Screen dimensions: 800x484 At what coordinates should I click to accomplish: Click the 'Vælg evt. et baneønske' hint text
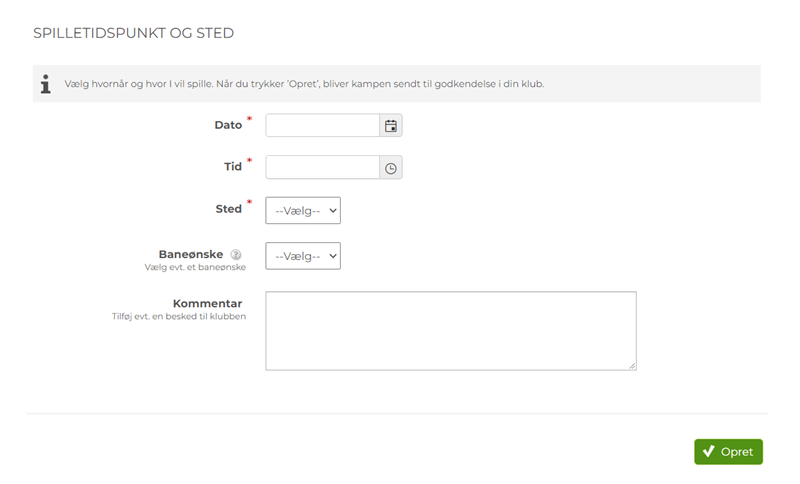[195, 268]
